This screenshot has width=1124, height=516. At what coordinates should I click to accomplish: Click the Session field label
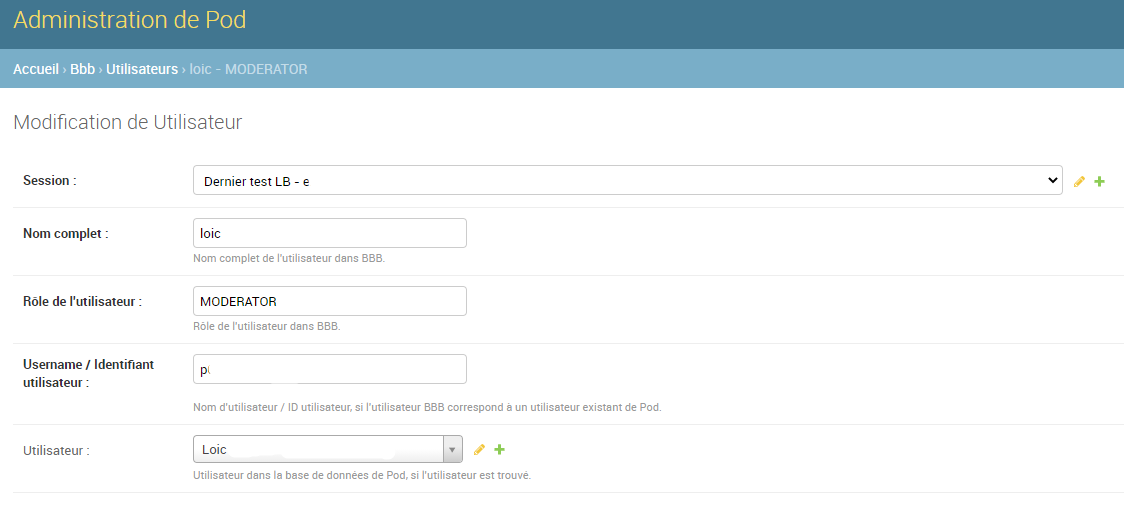pos(49,181)
